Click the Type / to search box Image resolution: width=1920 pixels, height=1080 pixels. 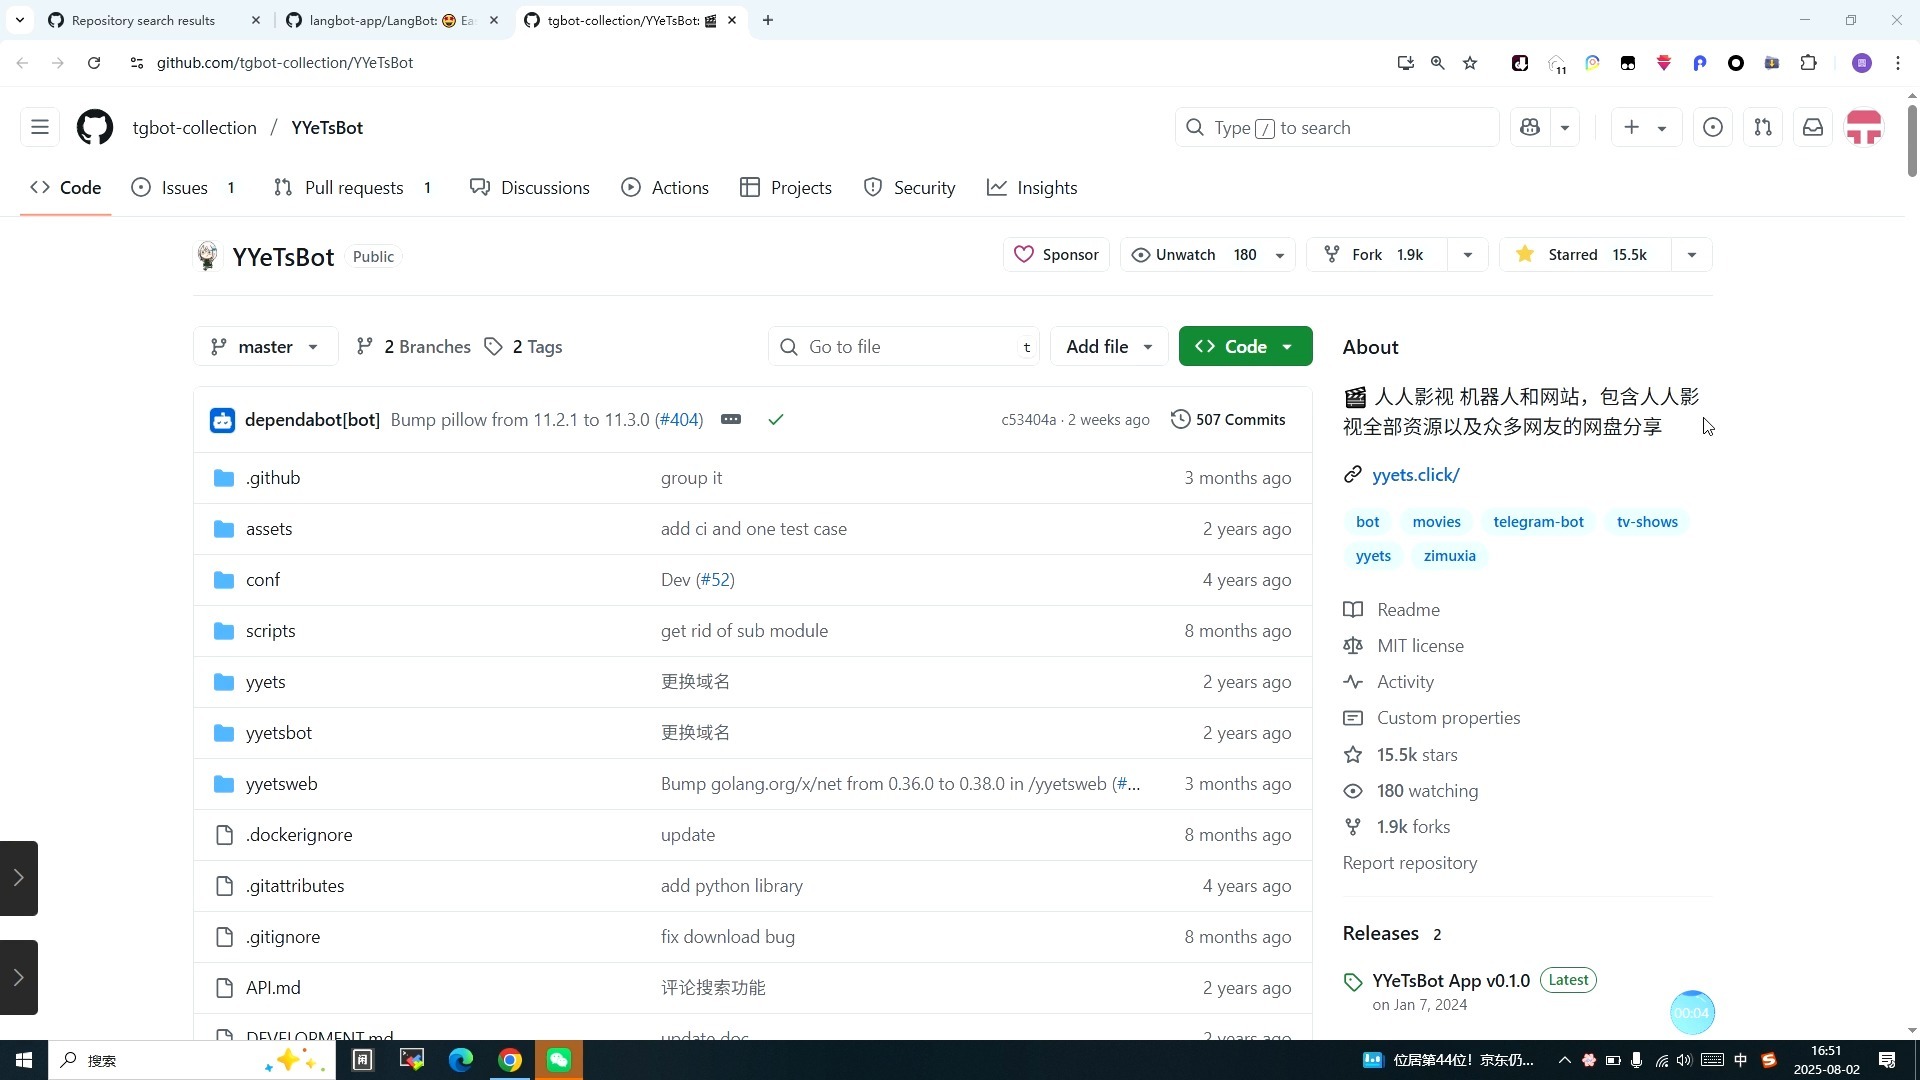[1336, 128]
